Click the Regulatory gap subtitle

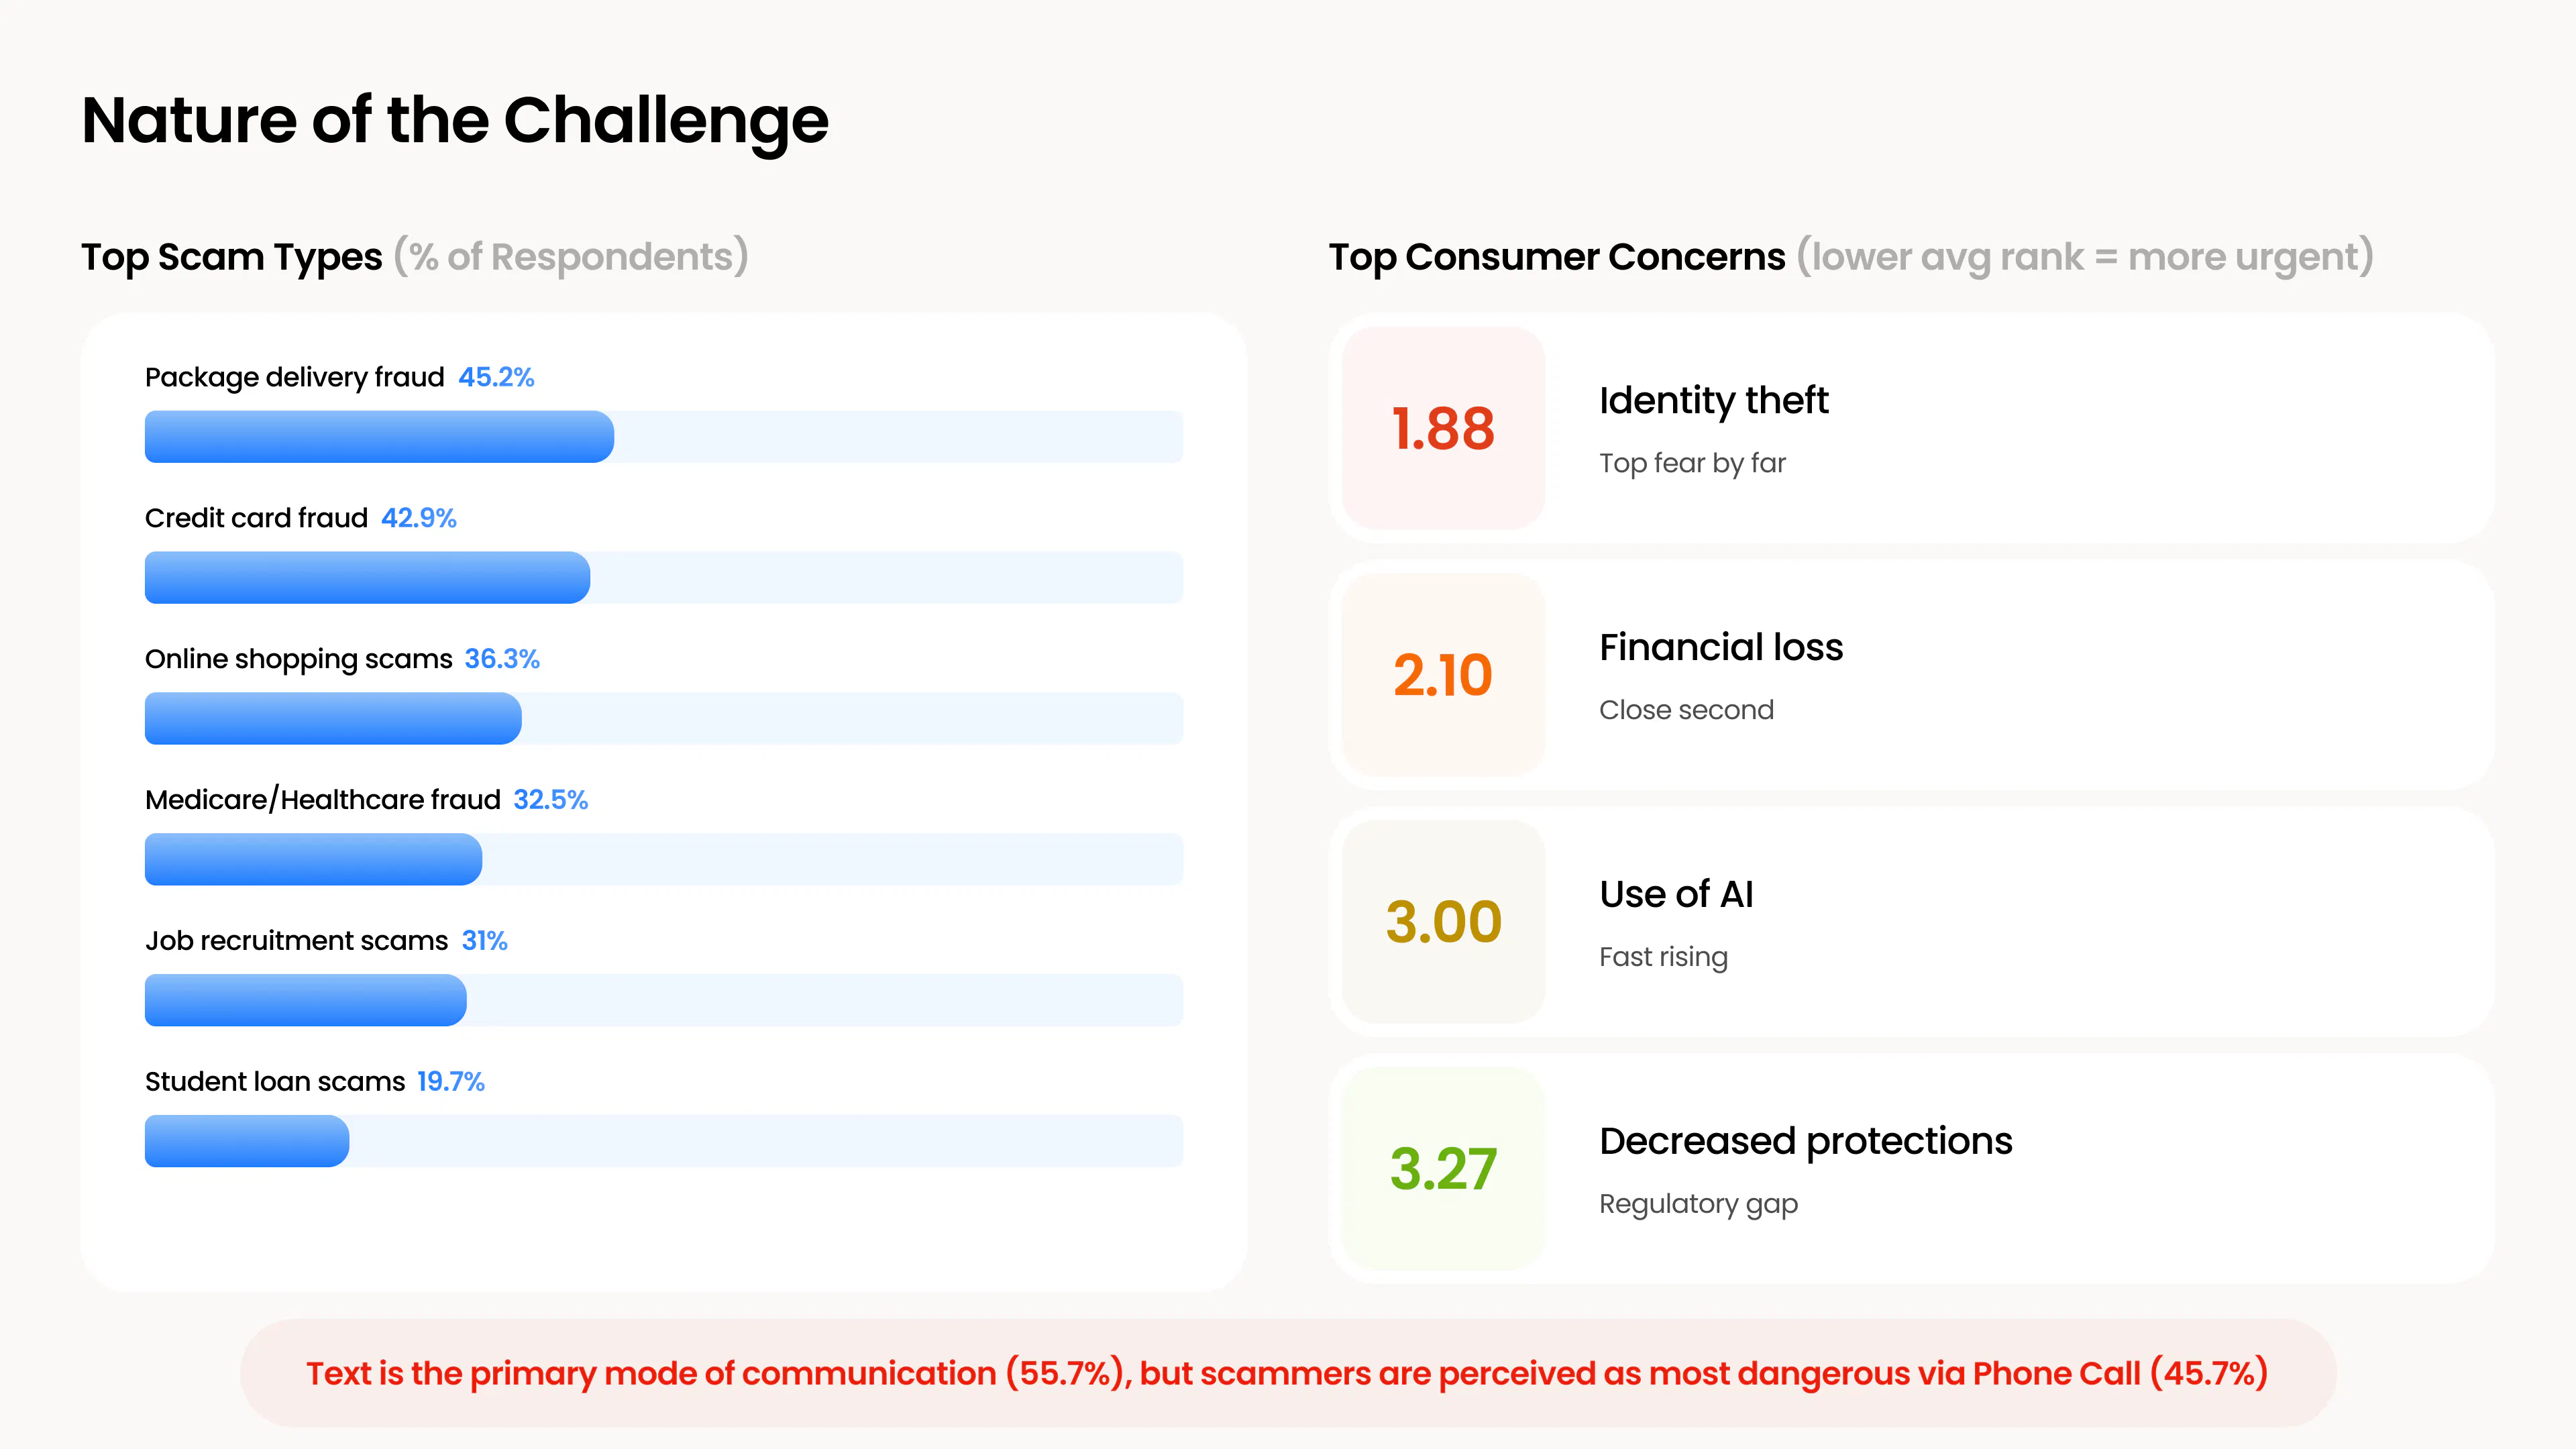click(x=1698, y=1204)
